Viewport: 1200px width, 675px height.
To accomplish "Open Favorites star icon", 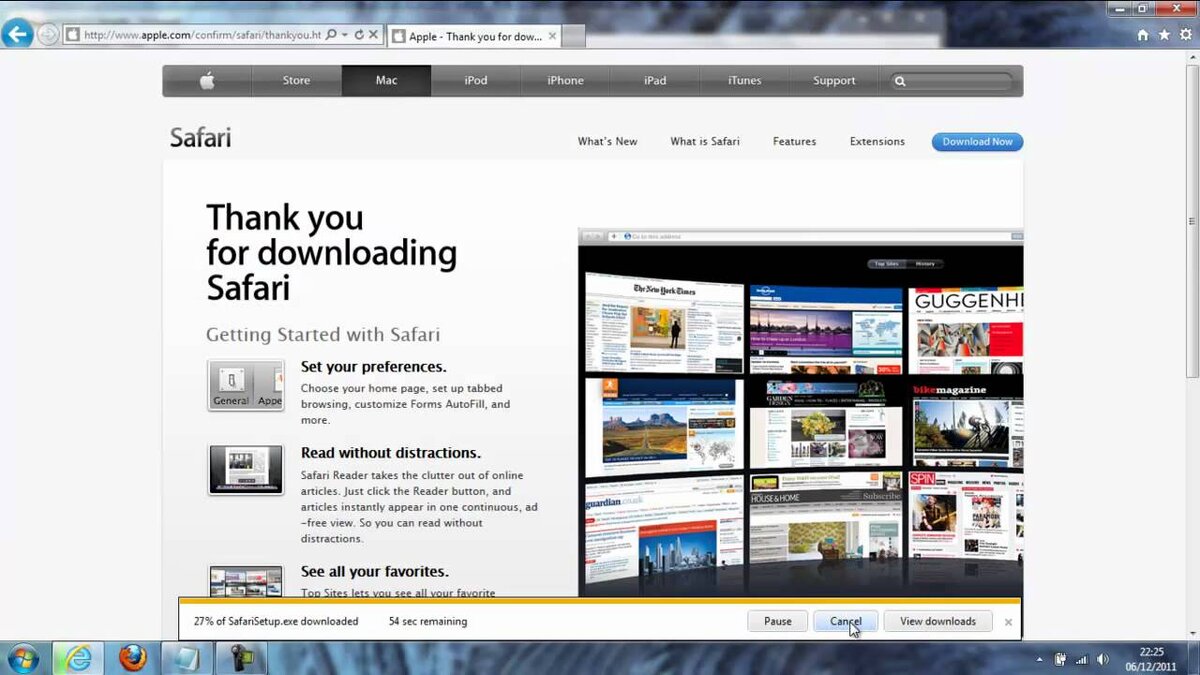I will (1164, 34).
